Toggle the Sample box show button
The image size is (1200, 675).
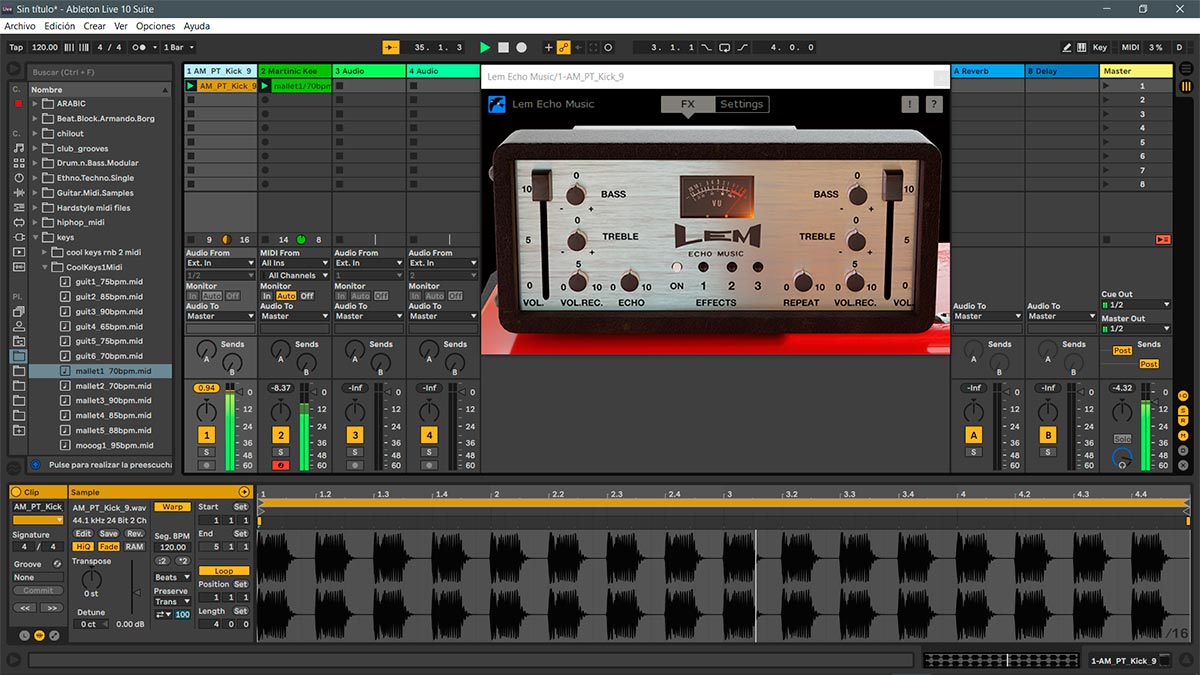tap(39, 635)
